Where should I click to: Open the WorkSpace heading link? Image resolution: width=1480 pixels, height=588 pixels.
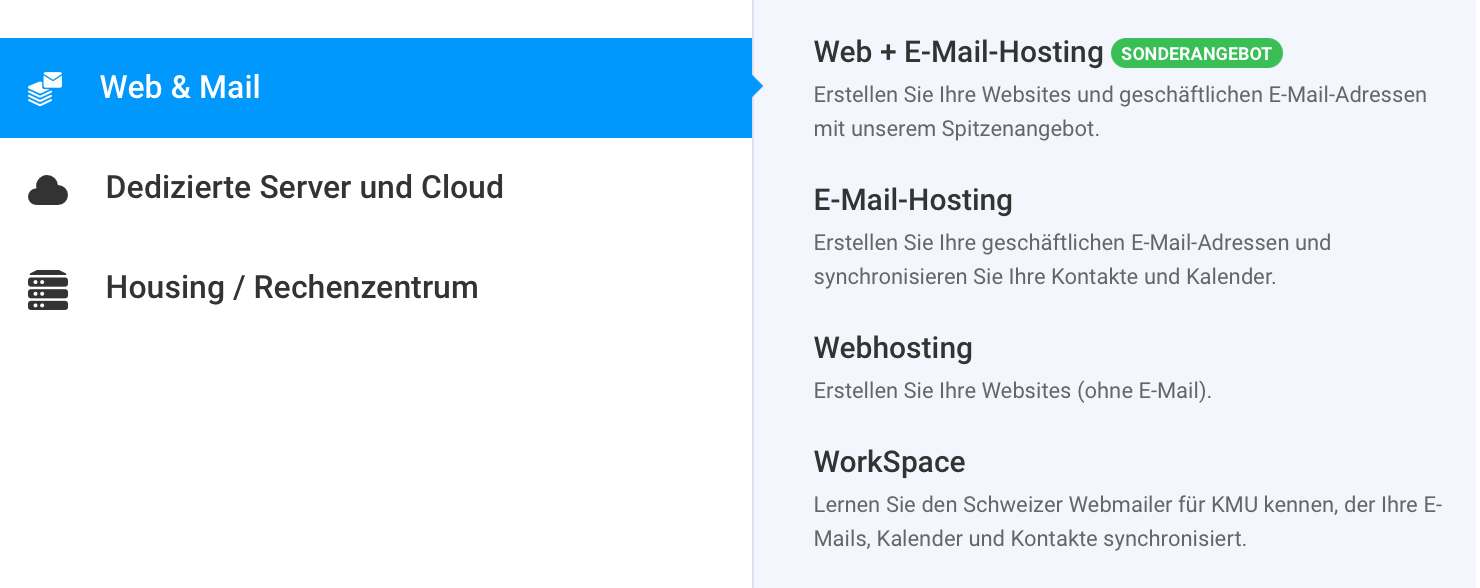pyautogui.click(x=889, y=462)
